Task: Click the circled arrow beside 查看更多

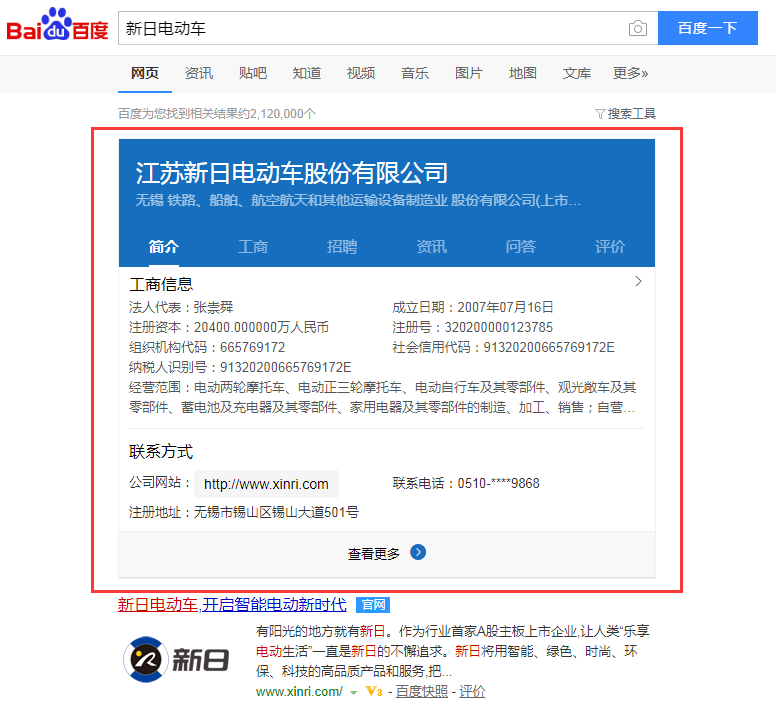Action: coord(418,552)
